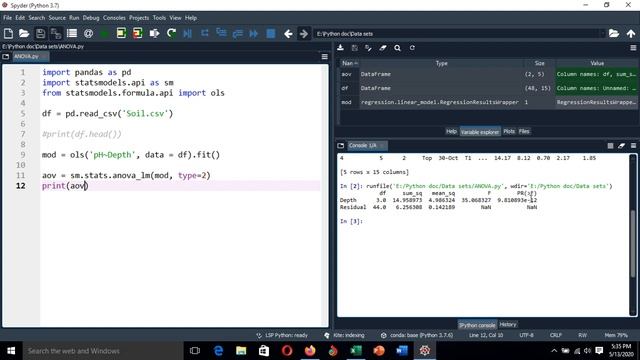640x360 pixels.
Task: Run the file with green play icon
Action: click(104, 33)
